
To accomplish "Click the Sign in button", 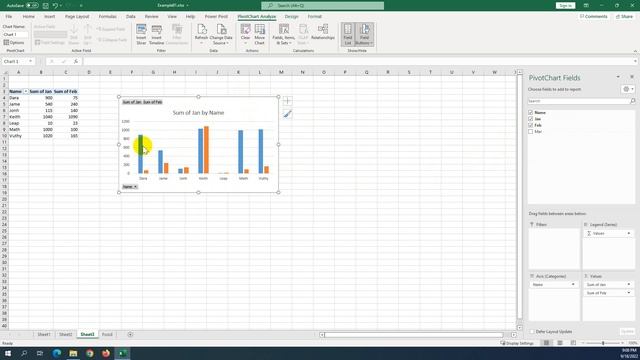I will tap(565, 6).
